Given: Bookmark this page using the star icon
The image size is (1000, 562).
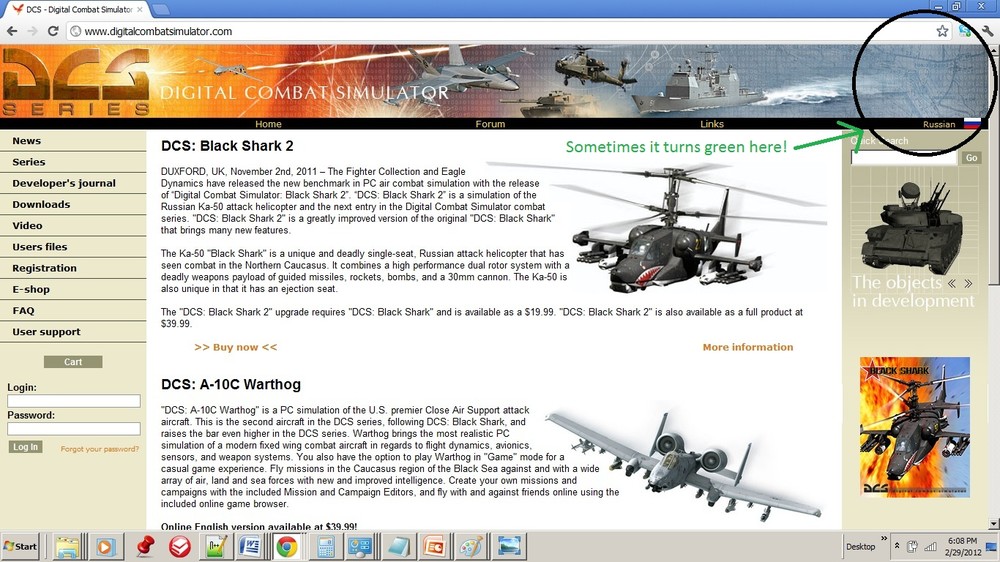Looking at the screenshot, I should tap(942, 31).
